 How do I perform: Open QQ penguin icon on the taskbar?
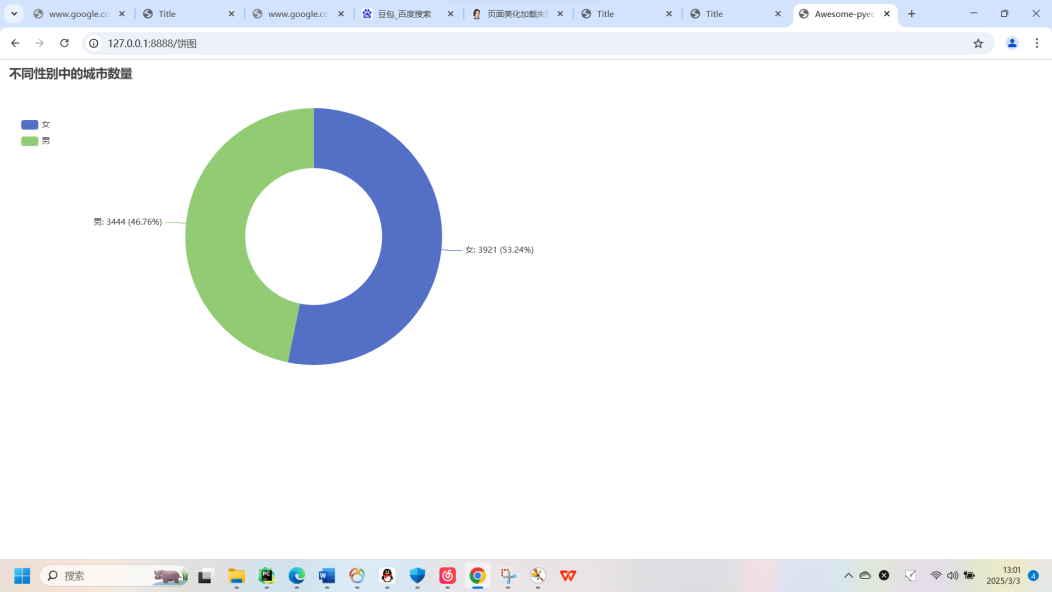pos(387,575)
